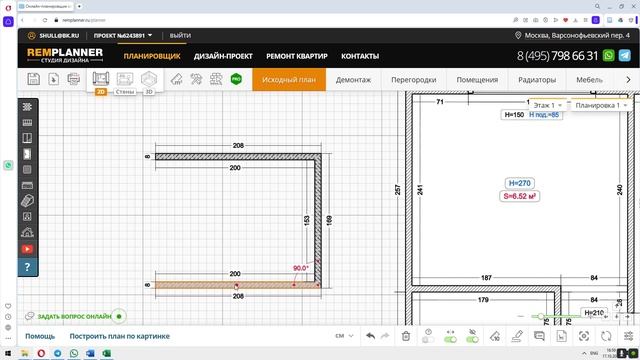
Task: Select the radiator tool in left sidebar
Action: (27, 122)
